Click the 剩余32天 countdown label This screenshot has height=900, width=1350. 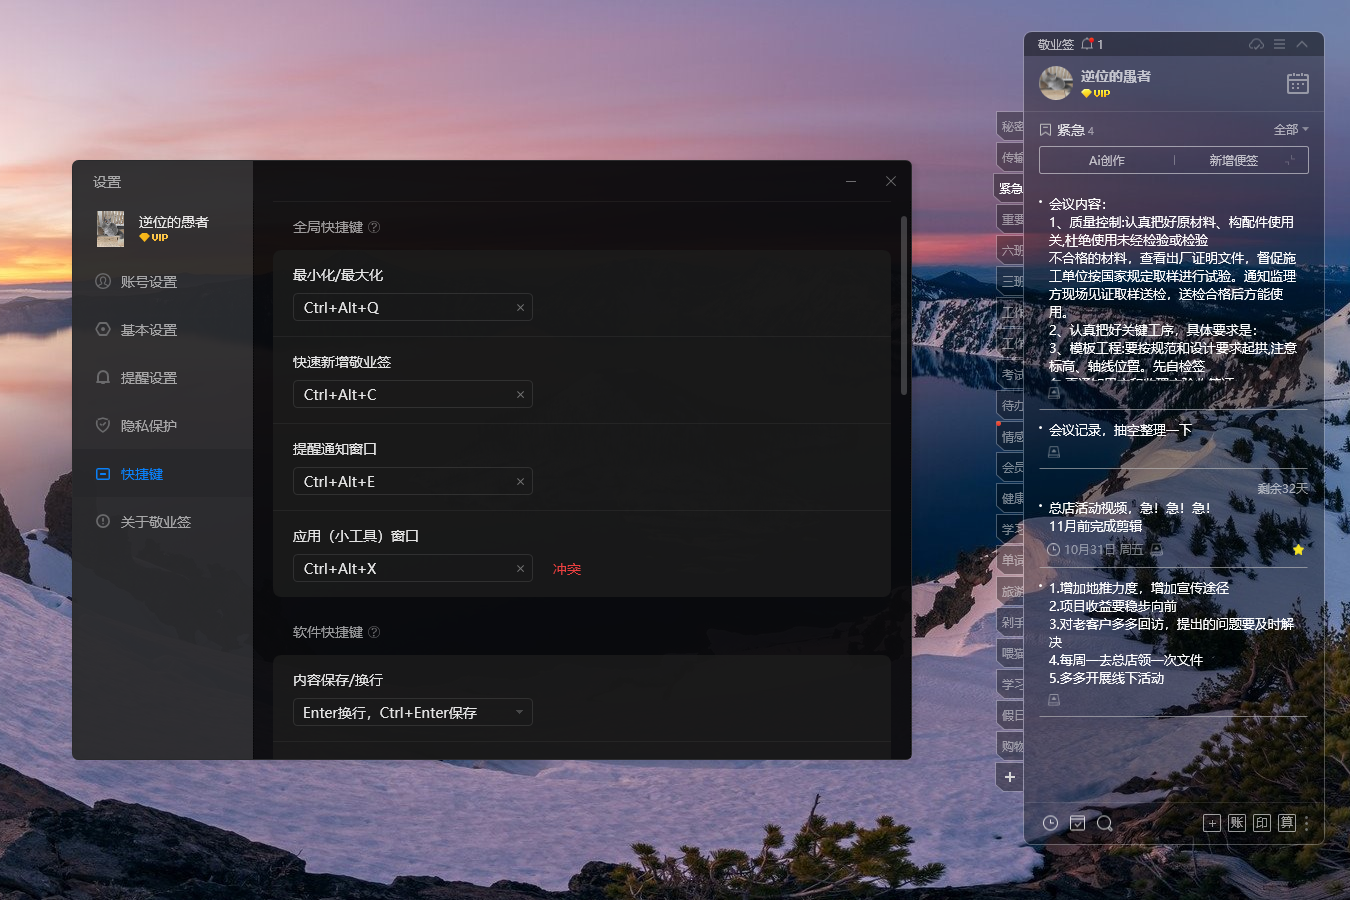tap(1282, 489)
